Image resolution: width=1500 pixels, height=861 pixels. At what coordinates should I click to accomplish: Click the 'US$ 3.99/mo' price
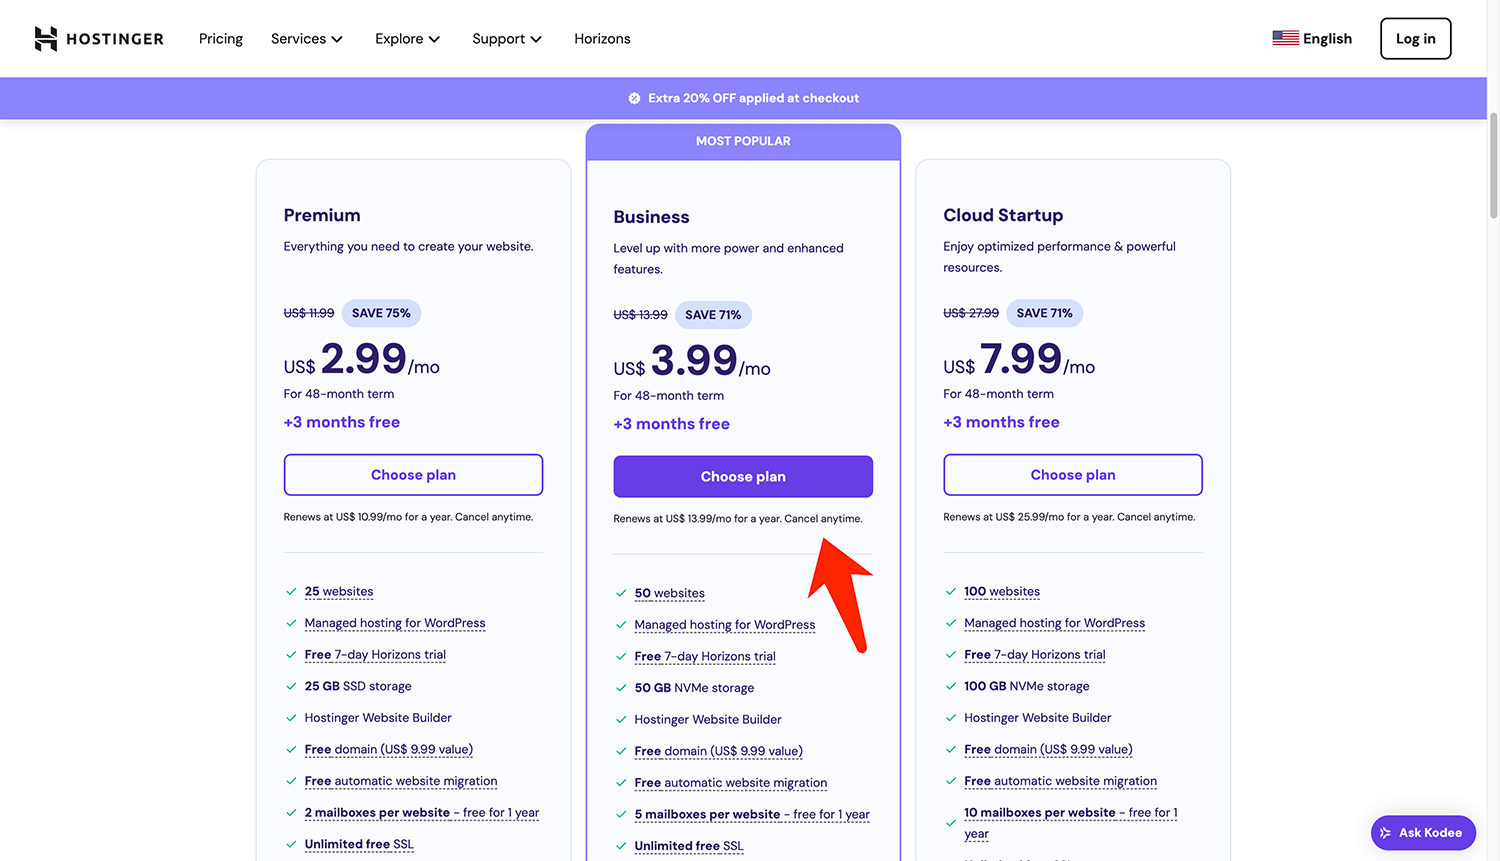click(692, 362)
